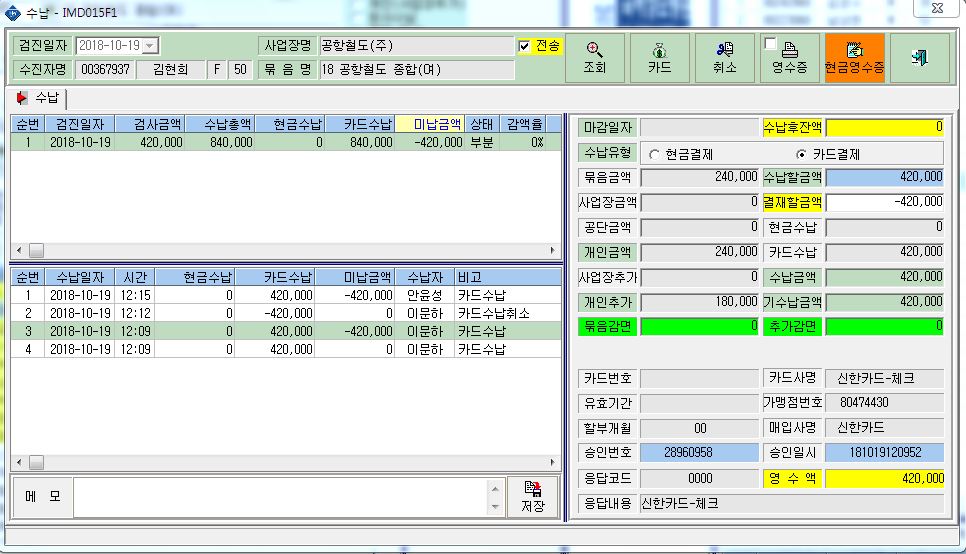This screenshot has width=966, height=554.
Task: Expand the 검진일자 date dropdown
Action: pos(150,46)
